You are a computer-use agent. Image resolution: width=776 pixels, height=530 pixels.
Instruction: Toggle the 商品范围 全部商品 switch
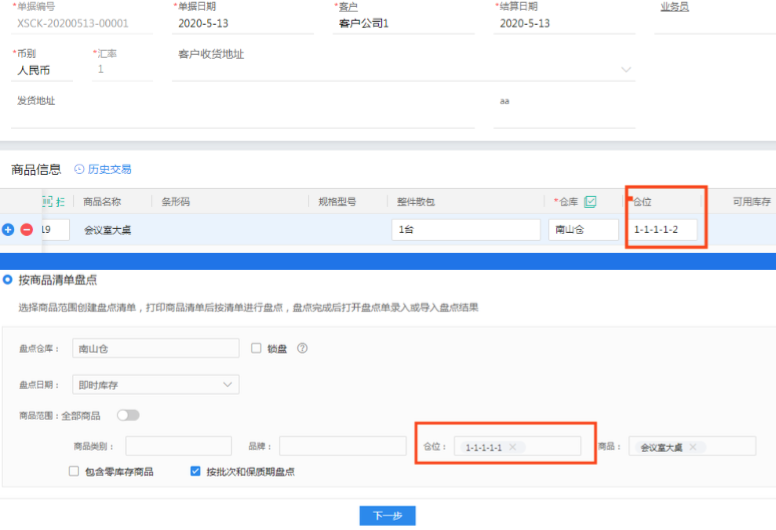pyautogui.click(x=128, y=415)
